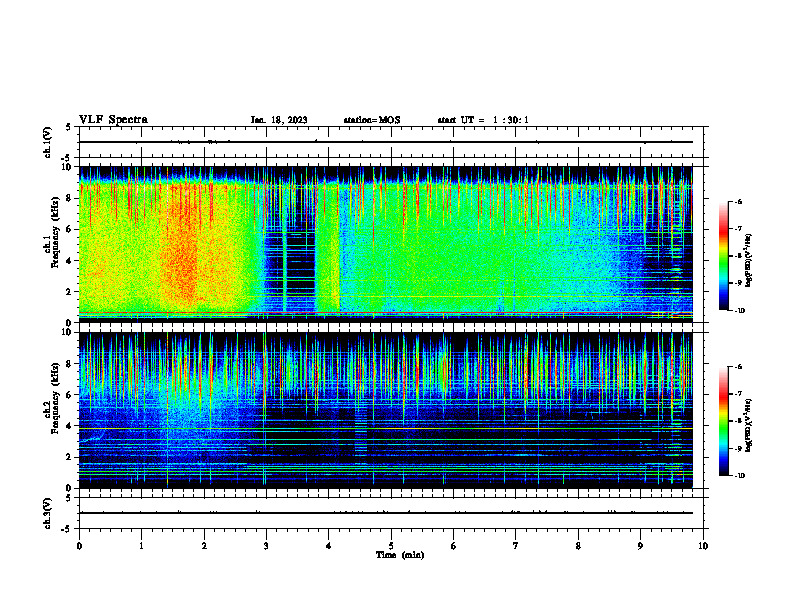Click the time axis tick label '9'

641,546
